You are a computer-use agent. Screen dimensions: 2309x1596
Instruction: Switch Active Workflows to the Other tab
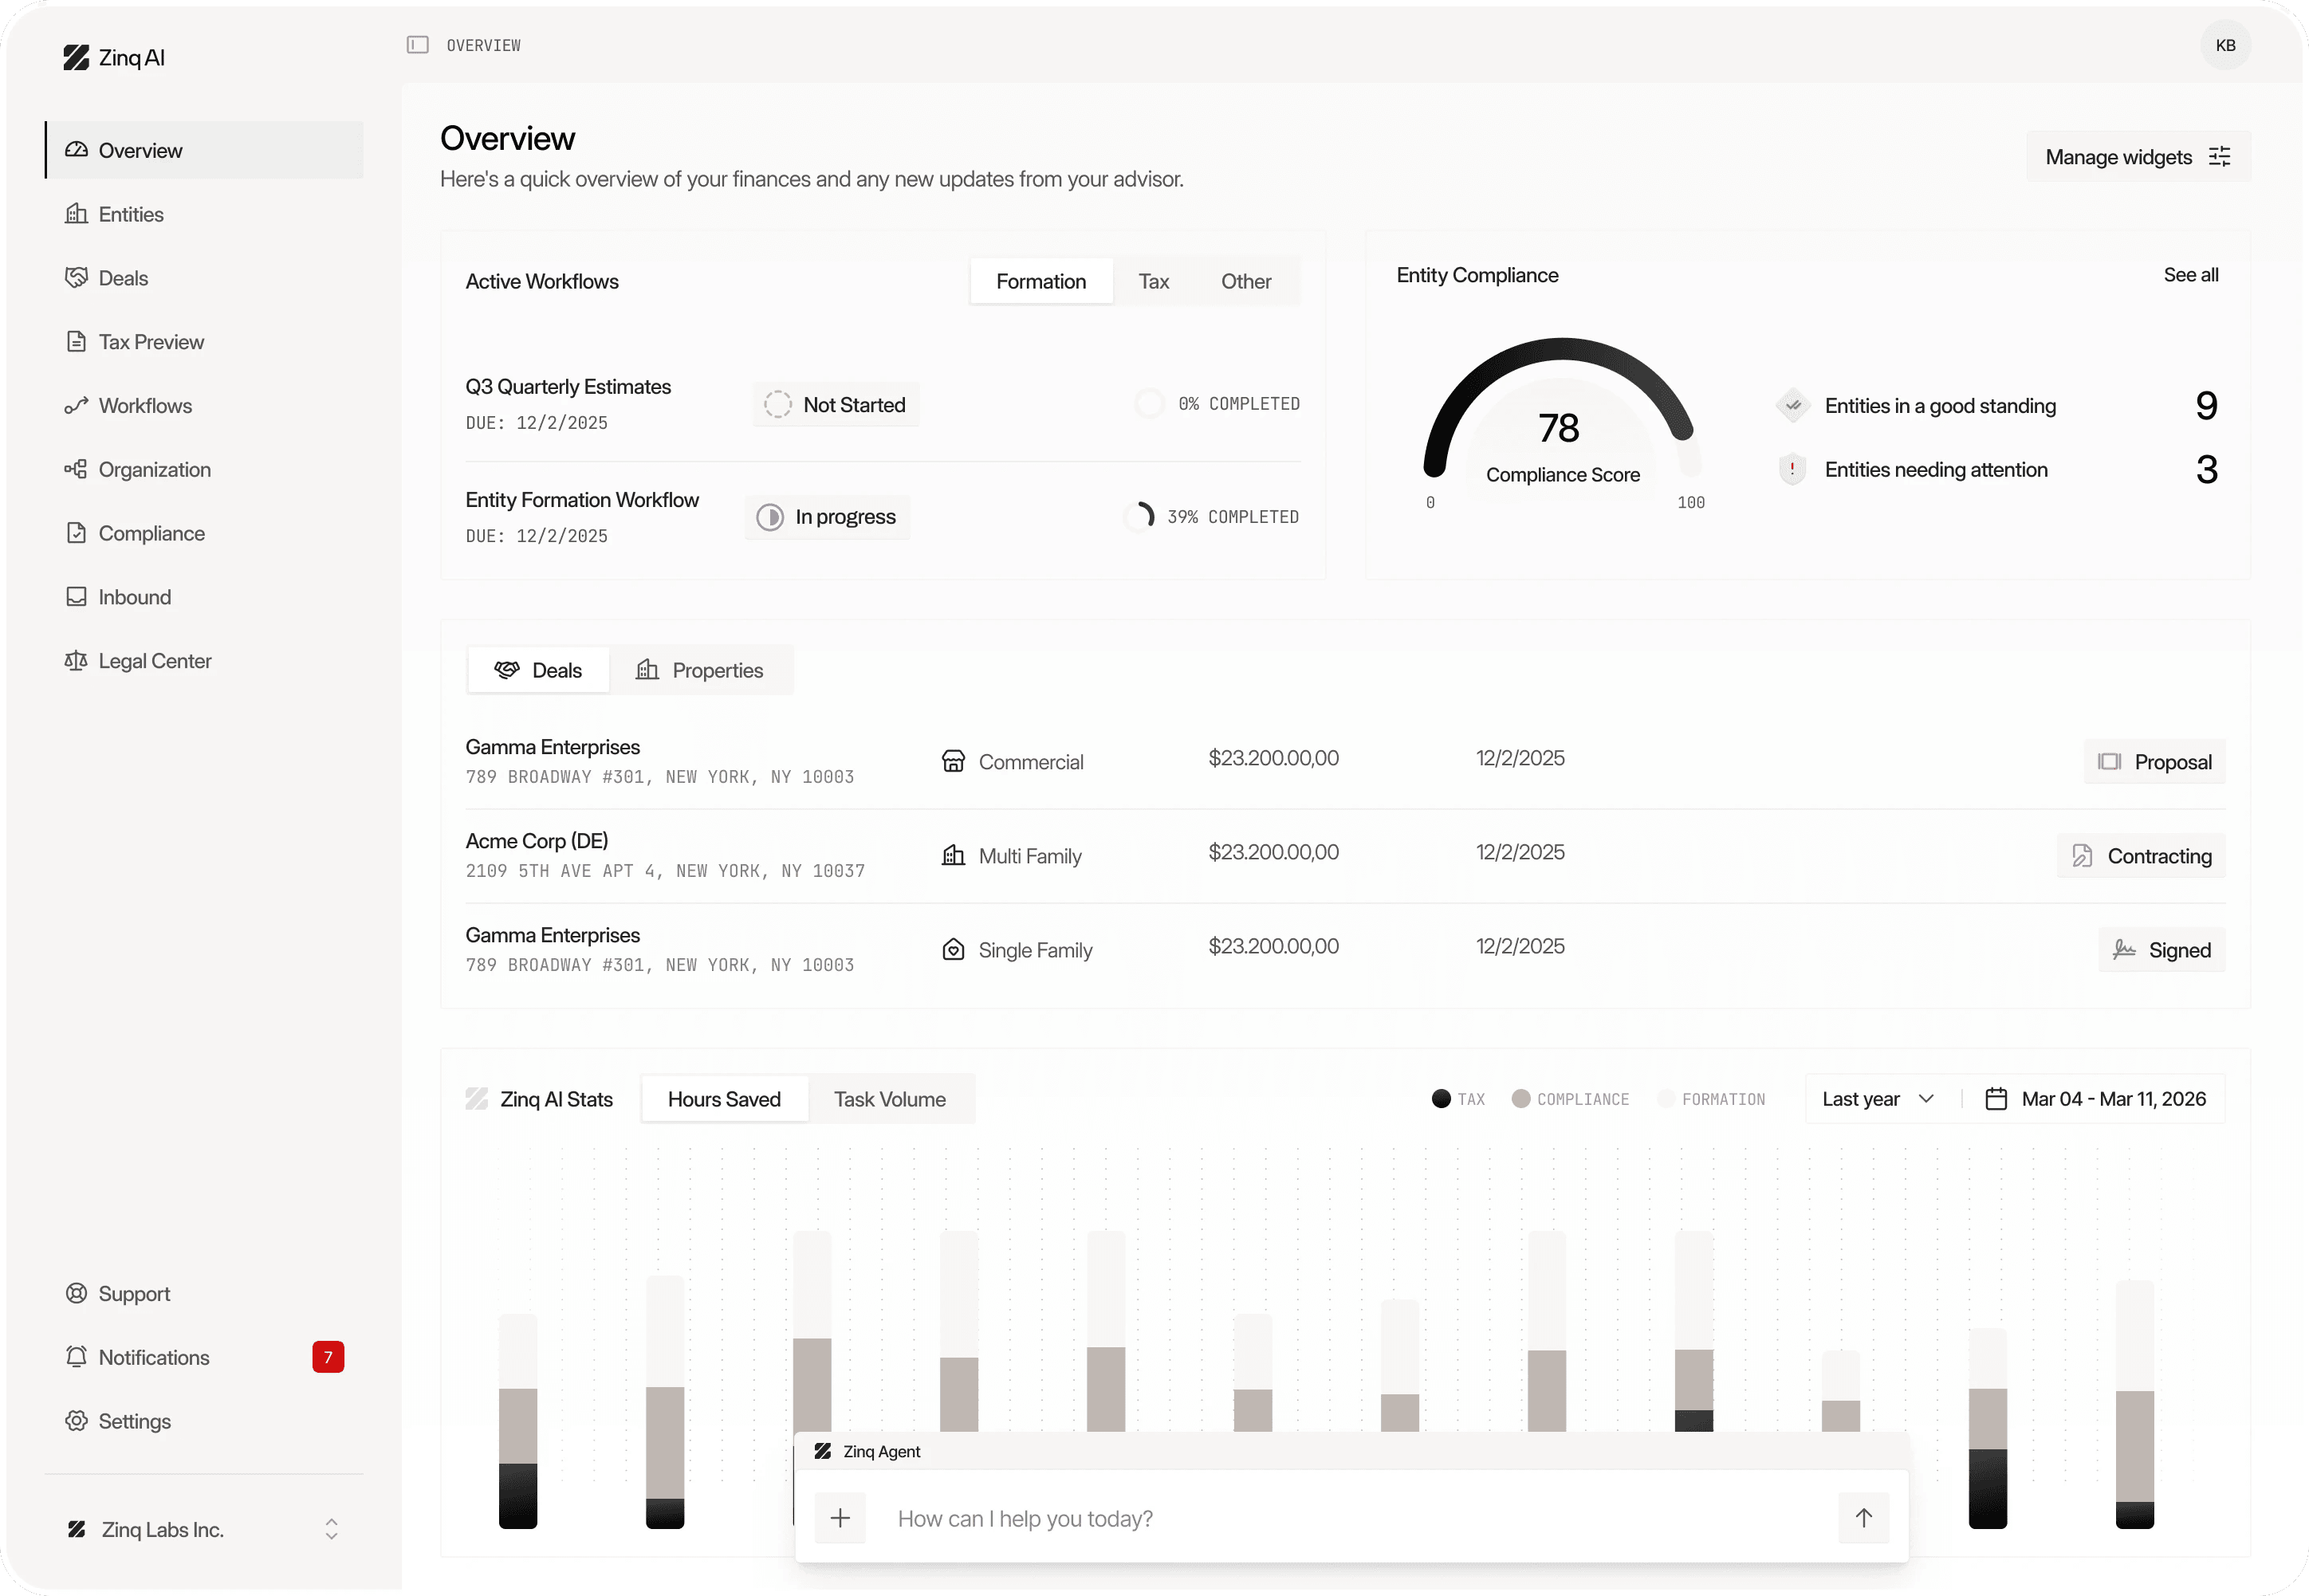click(x=1246, y=282)
